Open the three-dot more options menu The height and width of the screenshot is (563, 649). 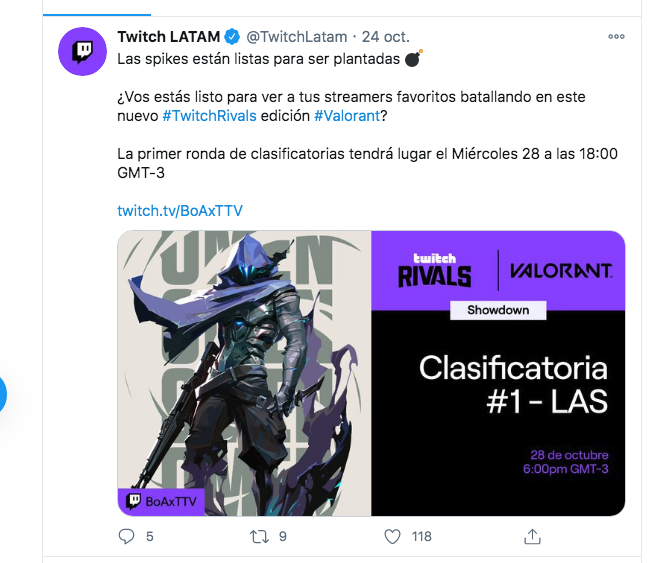[616, 36]
